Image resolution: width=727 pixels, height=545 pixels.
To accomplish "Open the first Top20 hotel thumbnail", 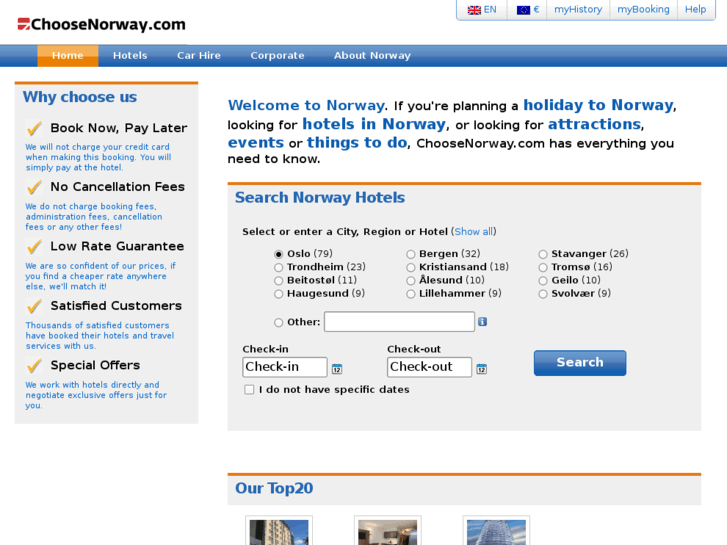I will point(279,531).
